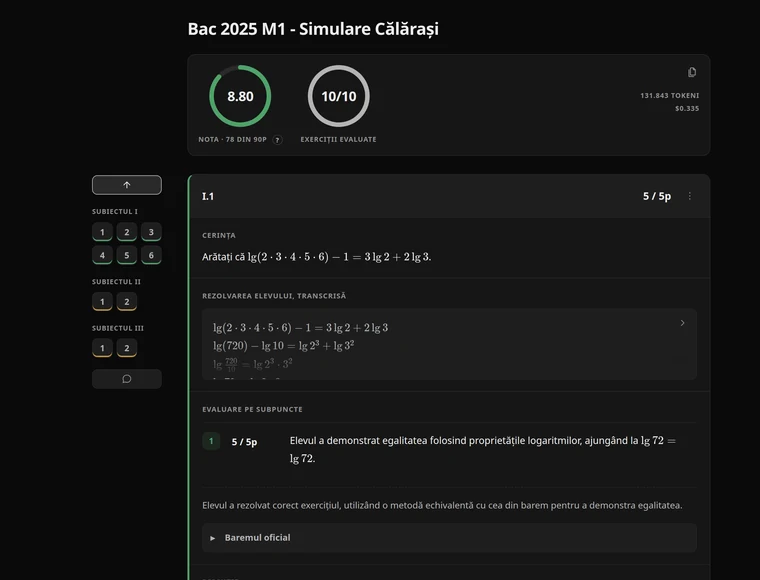Go to Subiectul I exercise 3
The image size is (760, 580).
(x=151, y=232)
